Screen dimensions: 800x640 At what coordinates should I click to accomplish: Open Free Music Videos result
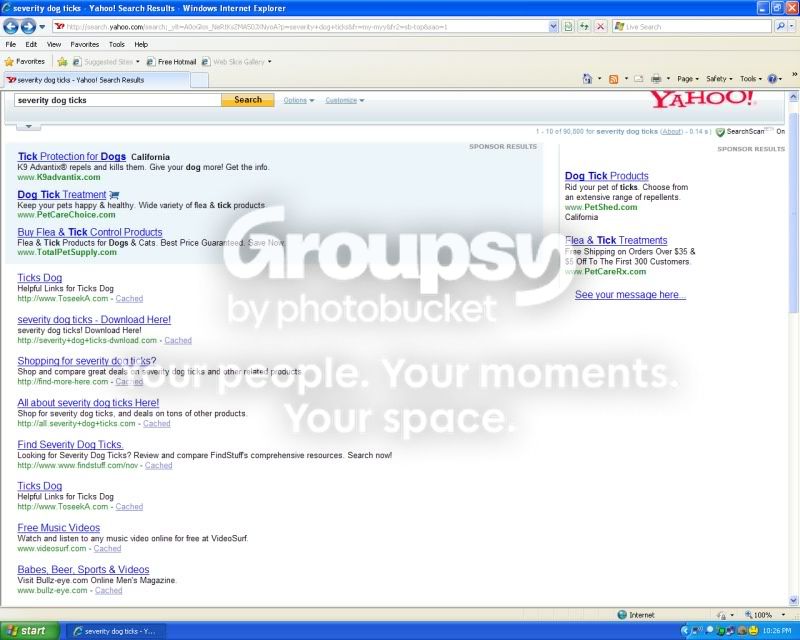(x=59, y=528)
